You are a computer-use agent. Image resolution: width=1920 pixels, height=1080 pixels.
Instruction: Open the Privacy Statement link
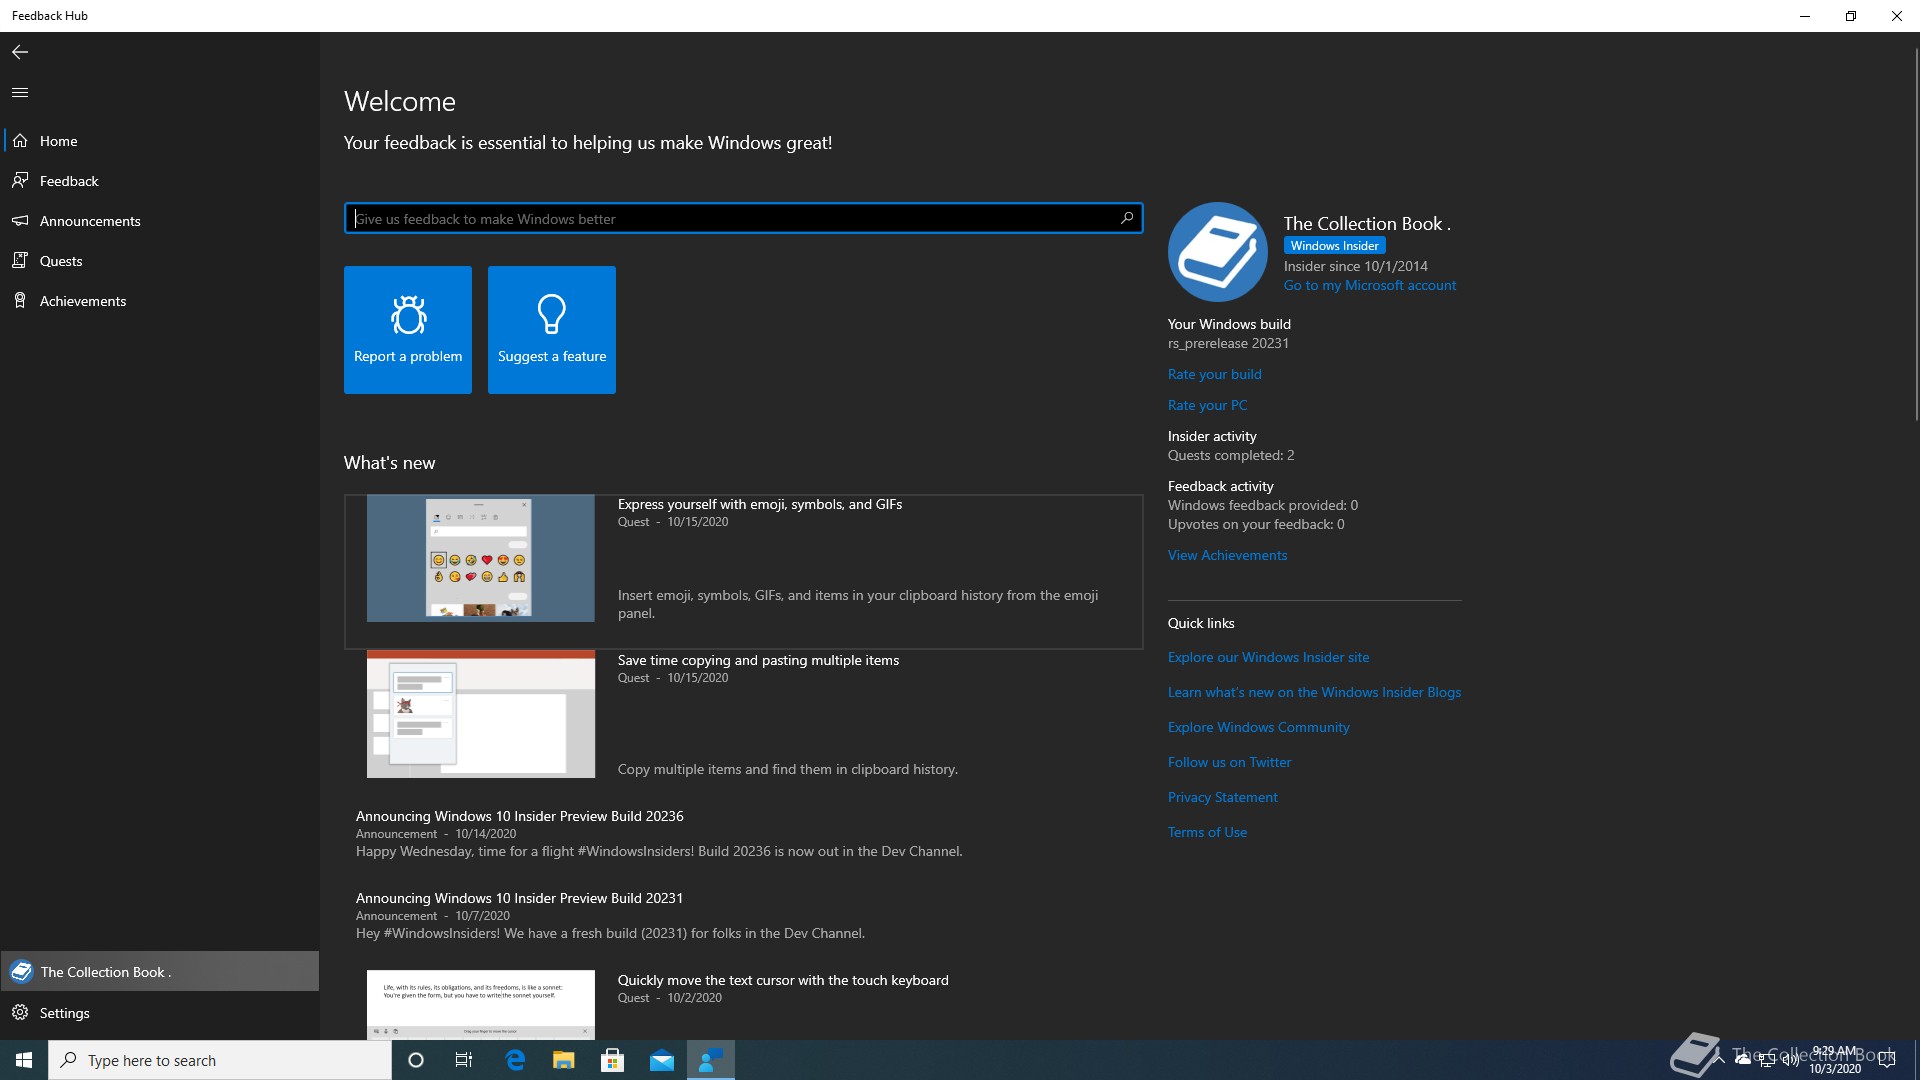[x=1222, y=797]
